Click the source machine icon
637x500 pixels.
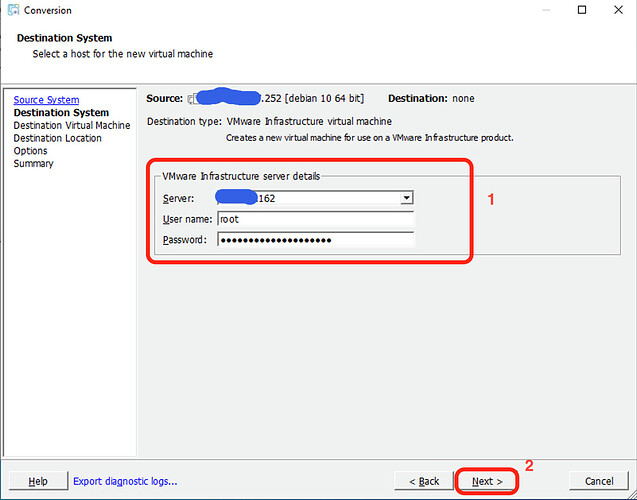[x=192, y=99]
